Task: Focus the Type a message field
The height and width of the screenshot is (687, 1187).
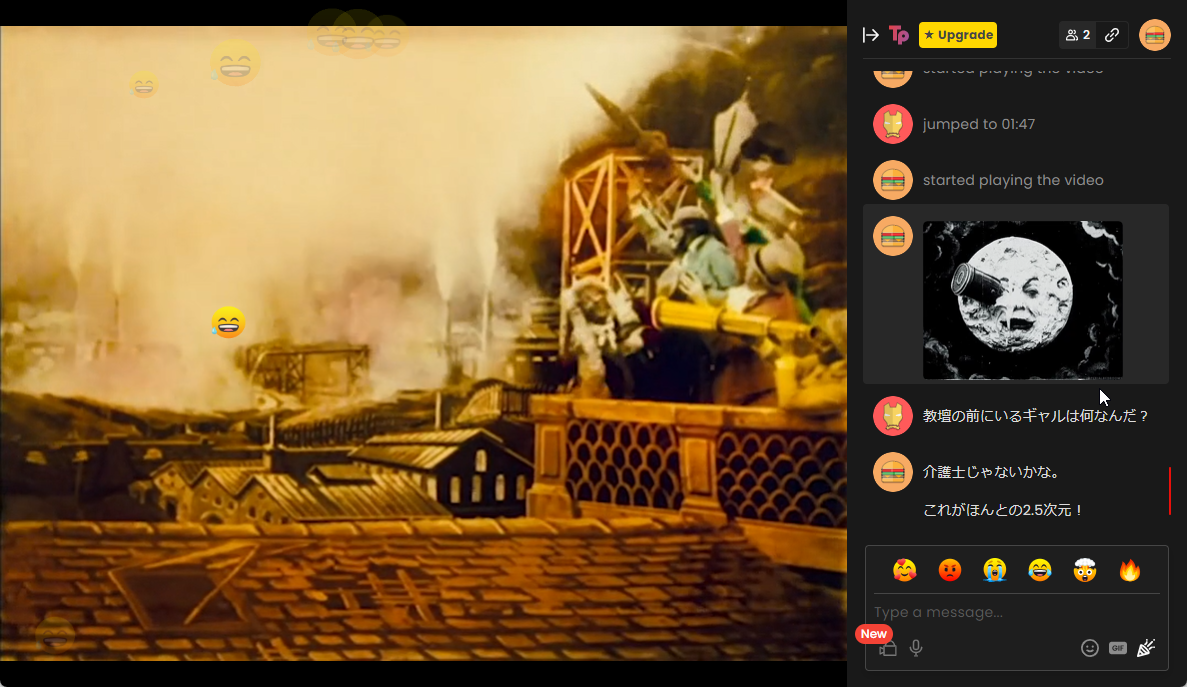Action: (1017, 612)
